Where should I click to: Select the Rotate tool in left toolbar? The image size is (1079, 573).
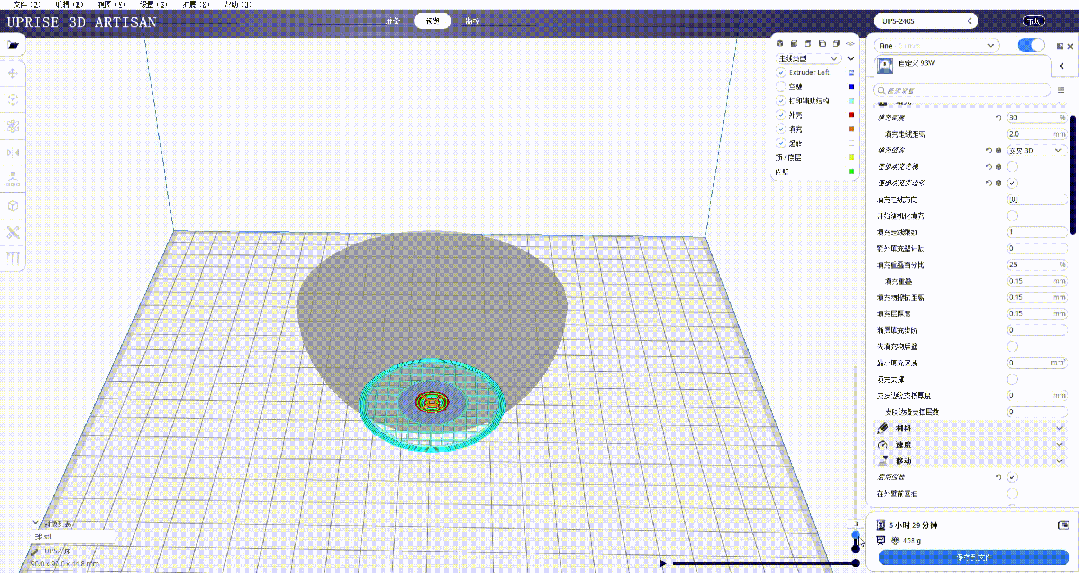pos(13,126)
